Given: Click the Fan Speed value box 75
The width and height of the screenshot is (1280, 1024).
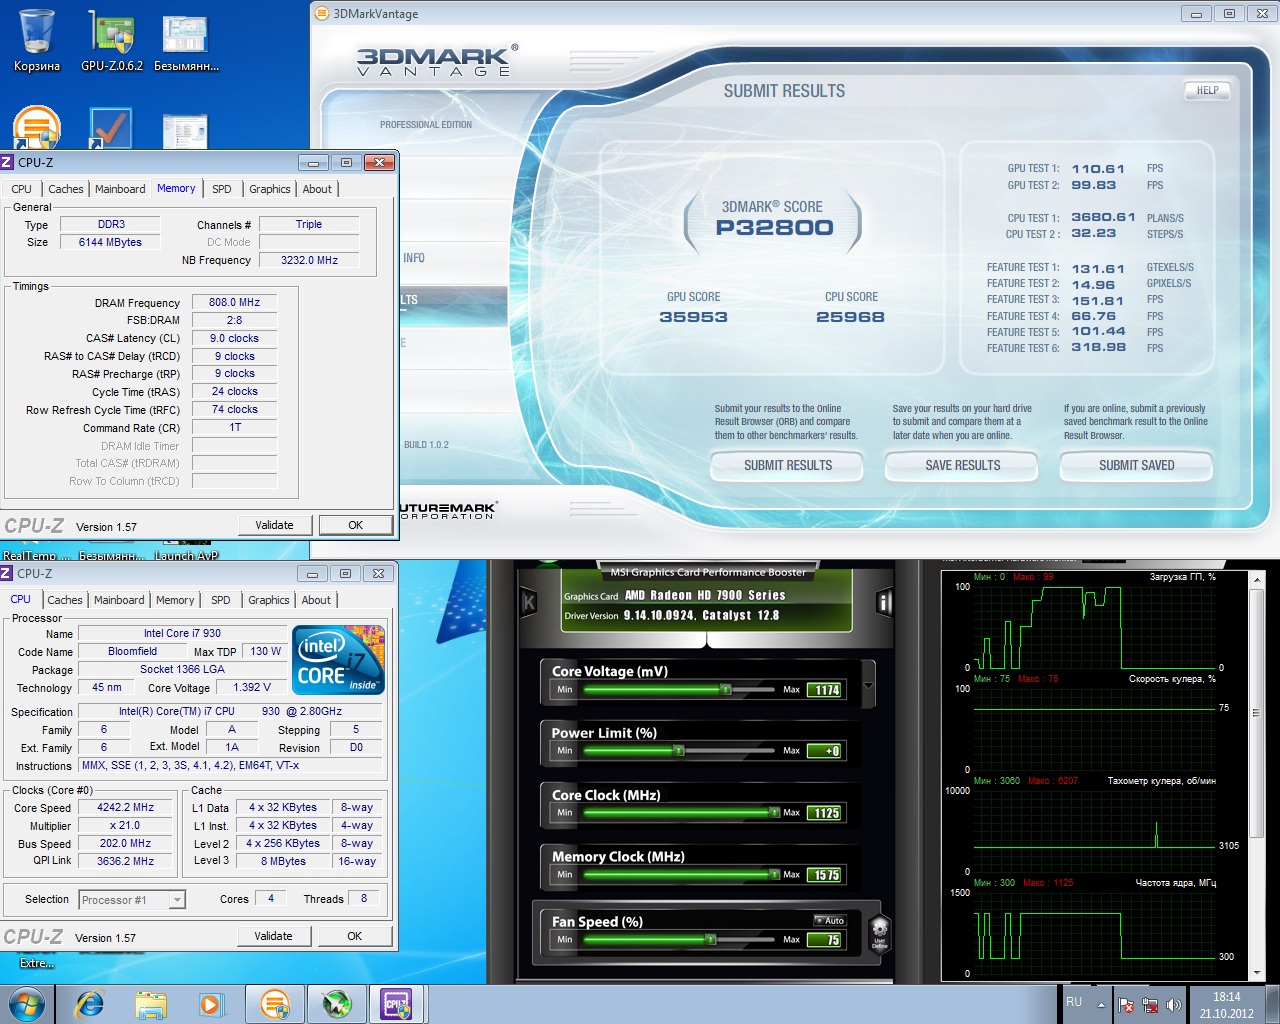Looking at the screenshot, I should [x=826, y=939].
